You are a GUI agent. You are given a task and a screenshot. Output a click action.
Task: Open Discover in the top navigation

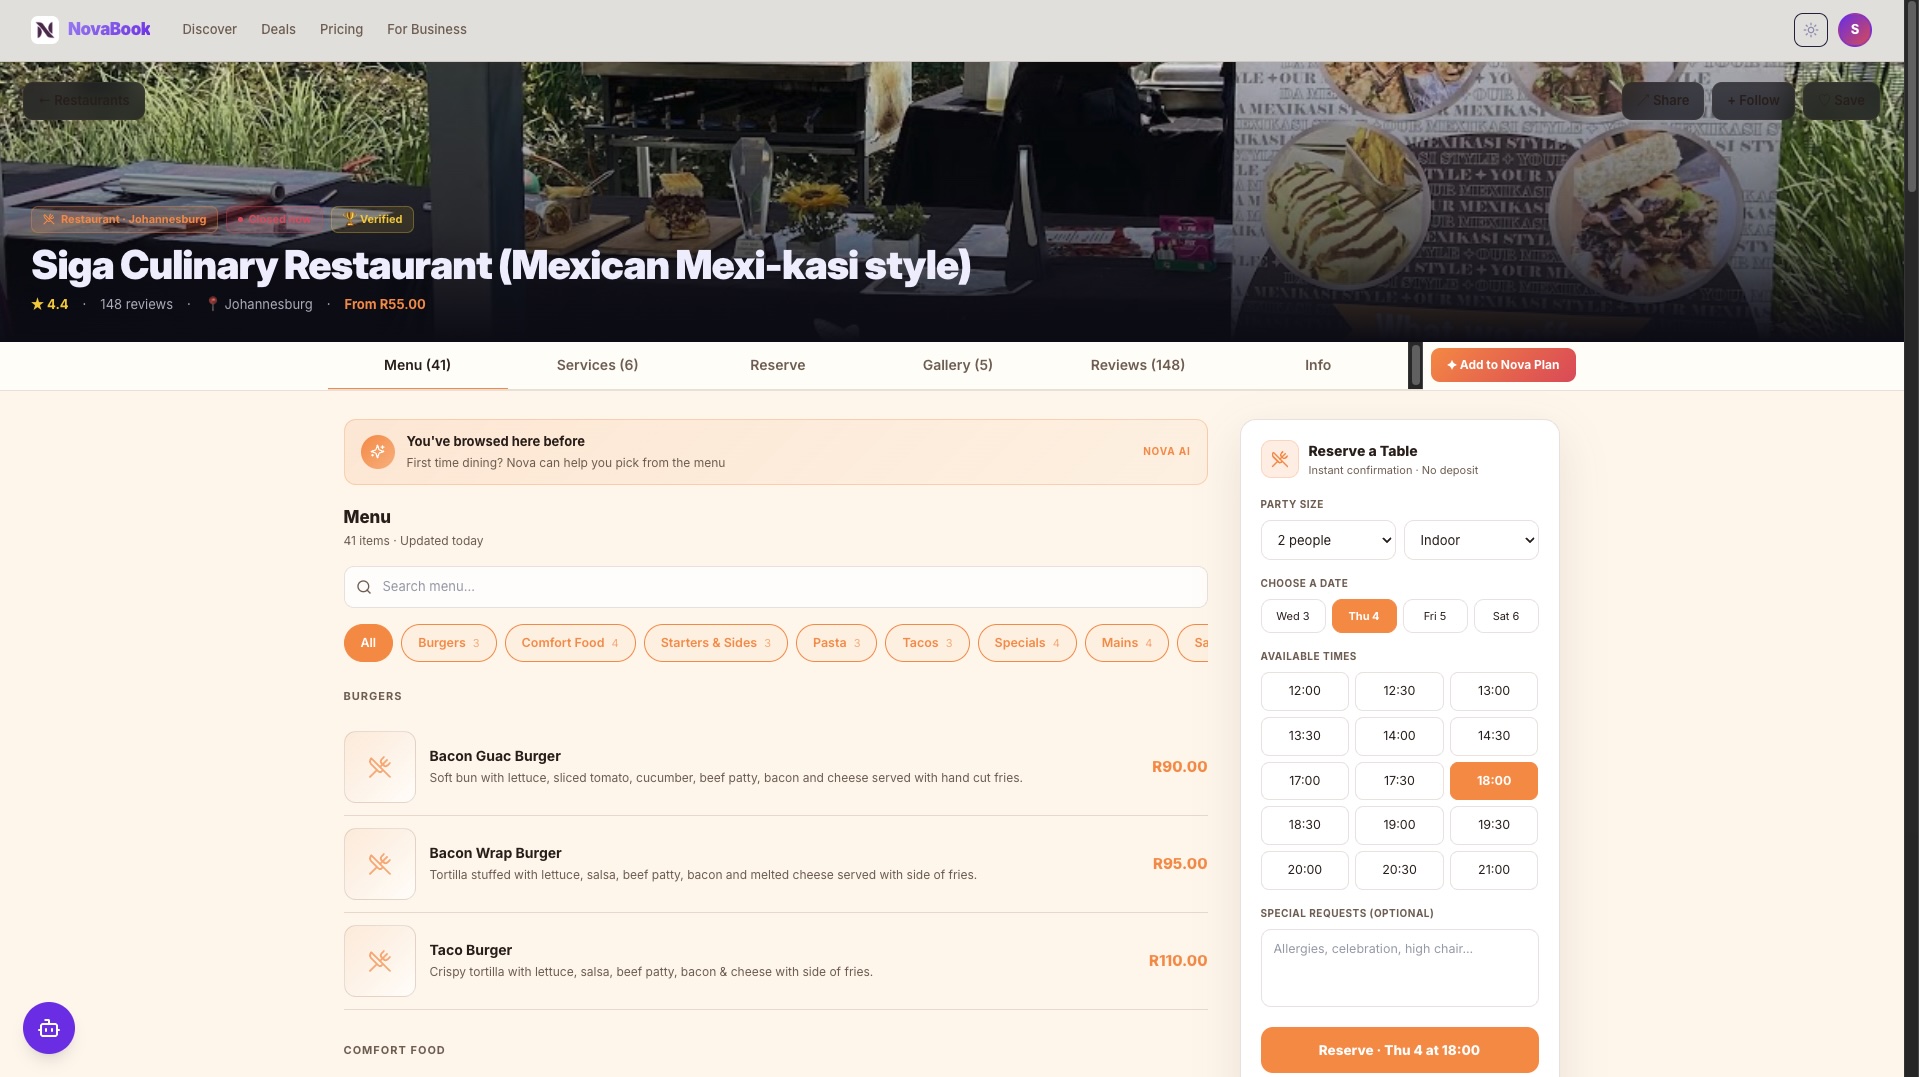point(210,29)
